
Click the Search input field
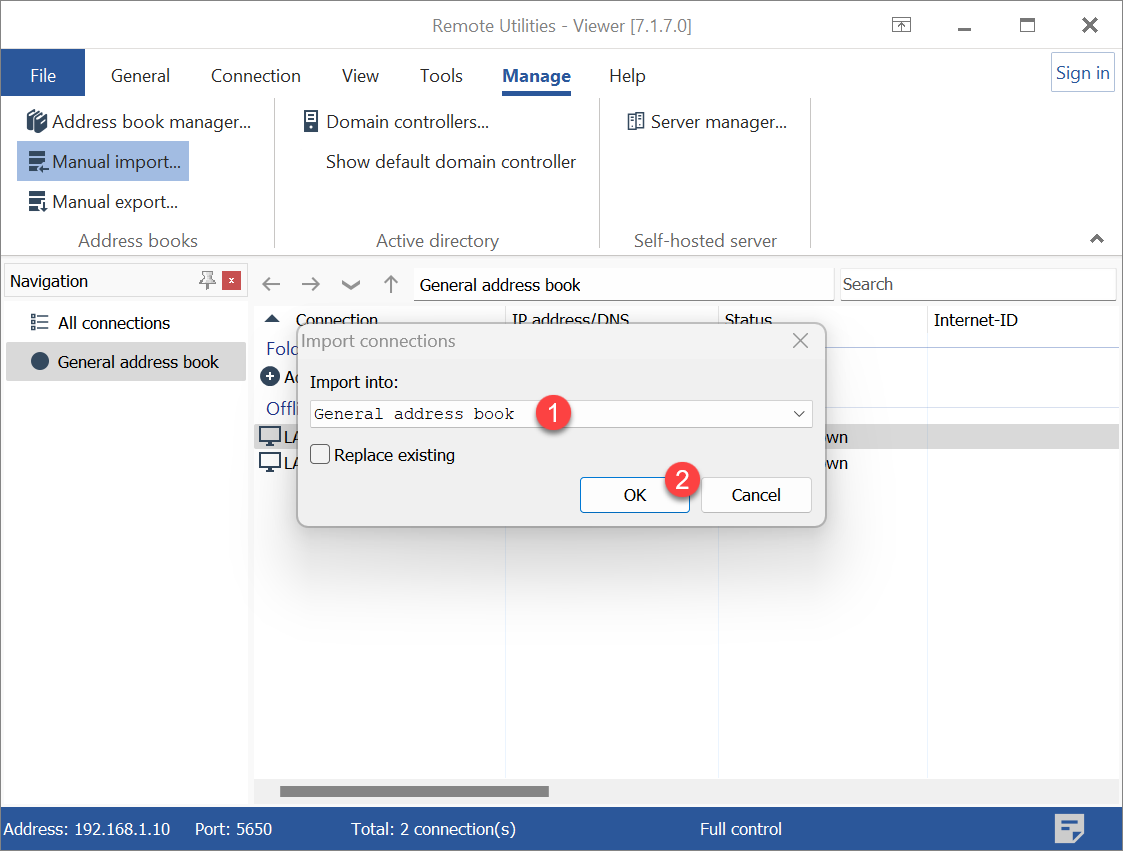tap(977, 285)
